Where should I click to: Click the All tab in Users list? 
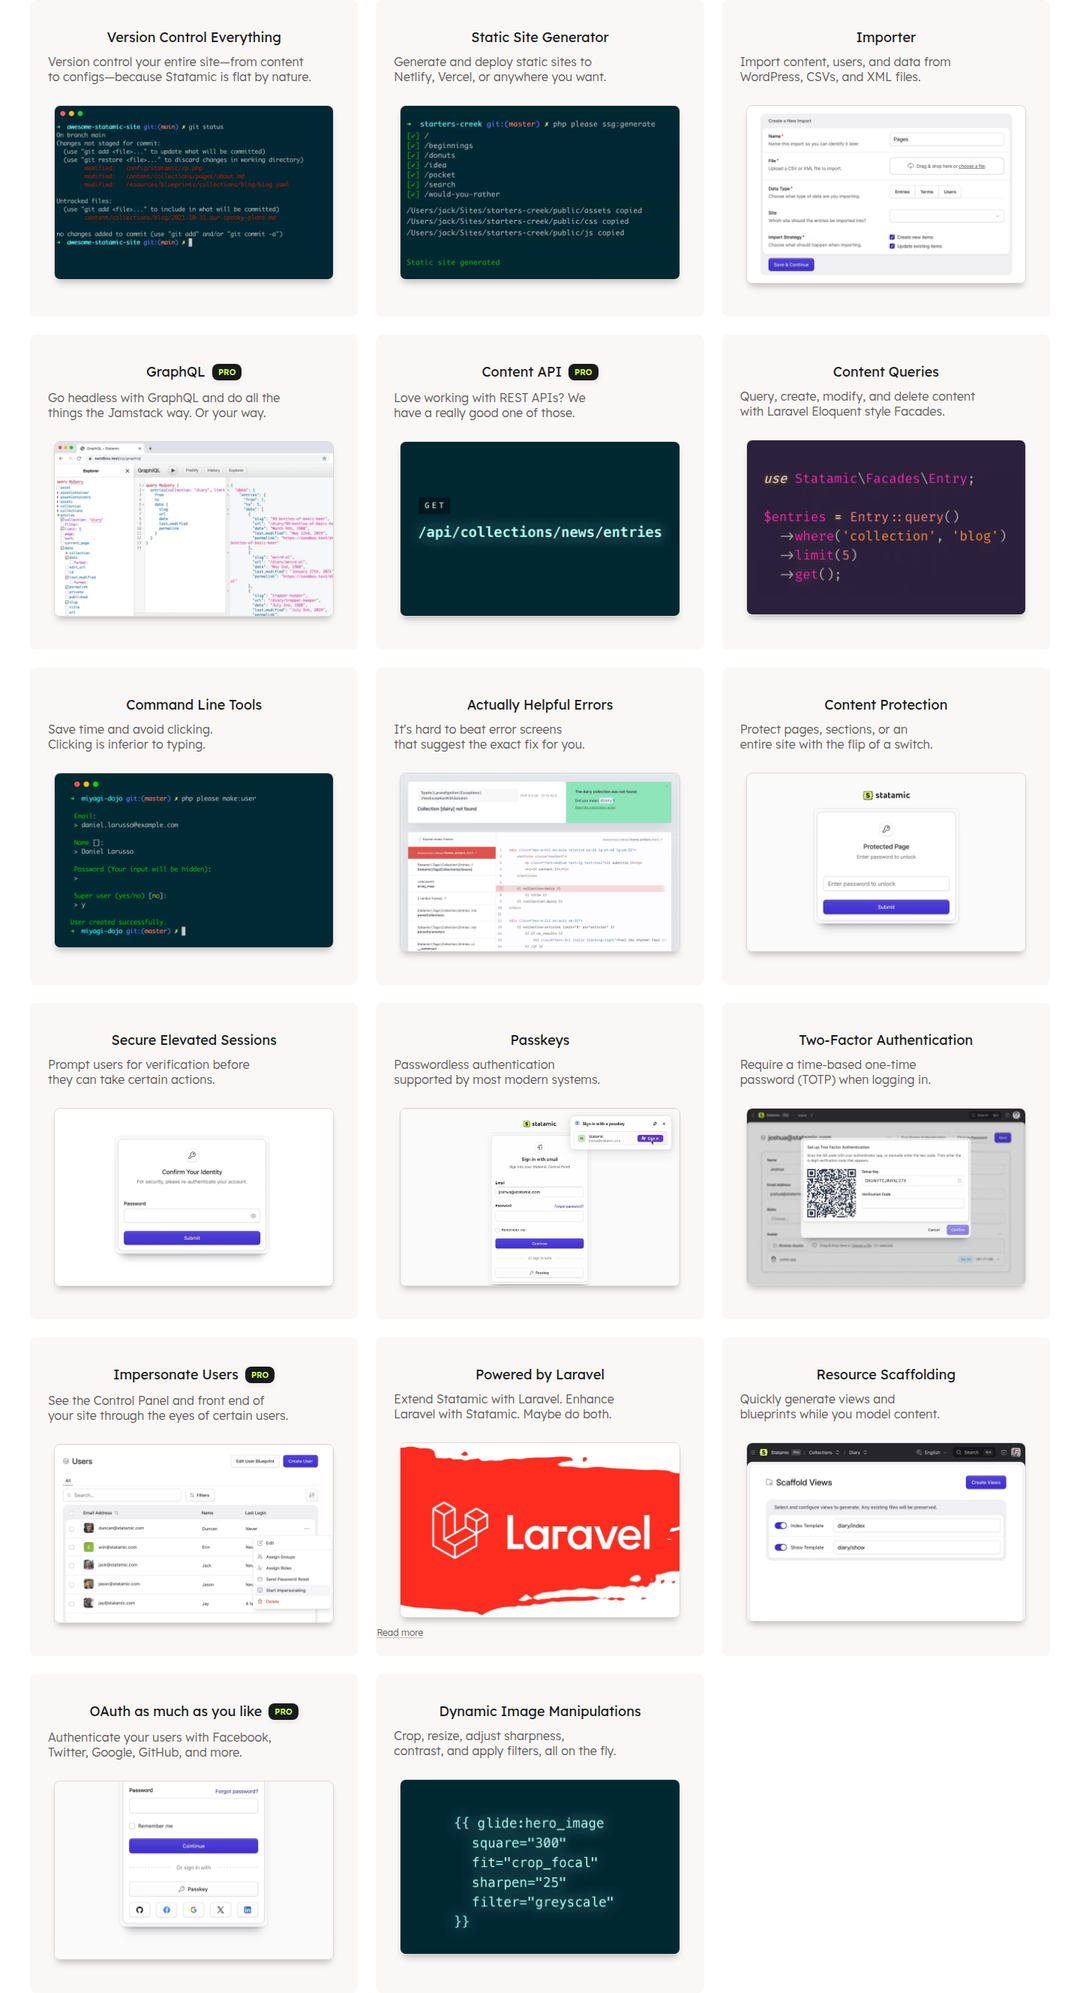click(68, 1481)
